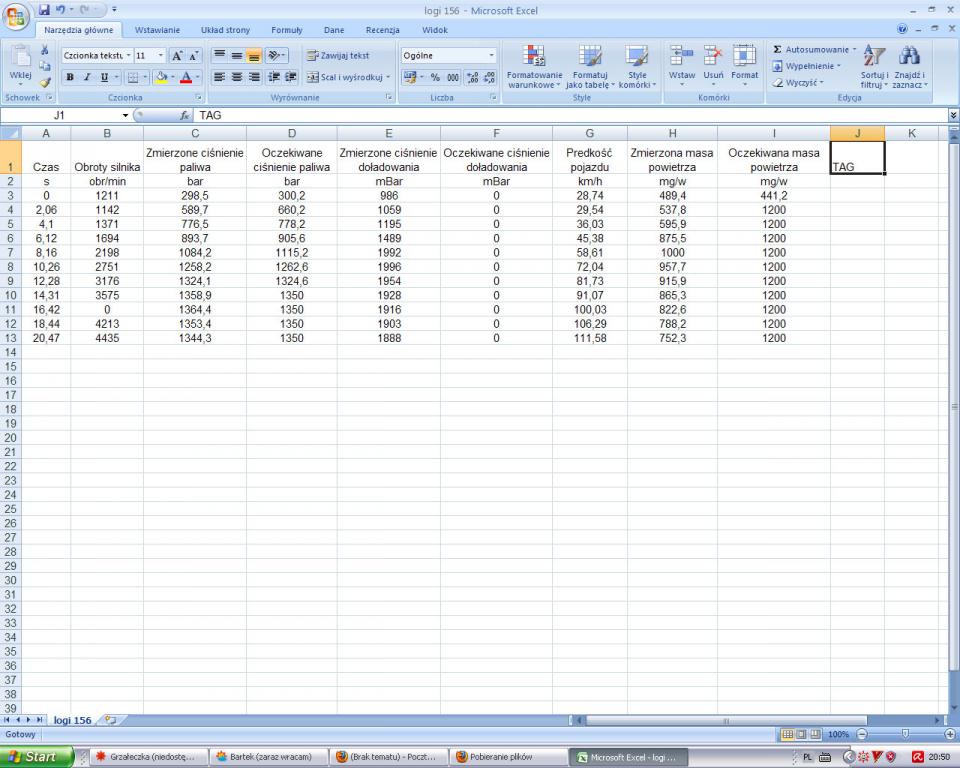Click the Office button logo
The image size is (960, 768).
(x=16, y=14)
